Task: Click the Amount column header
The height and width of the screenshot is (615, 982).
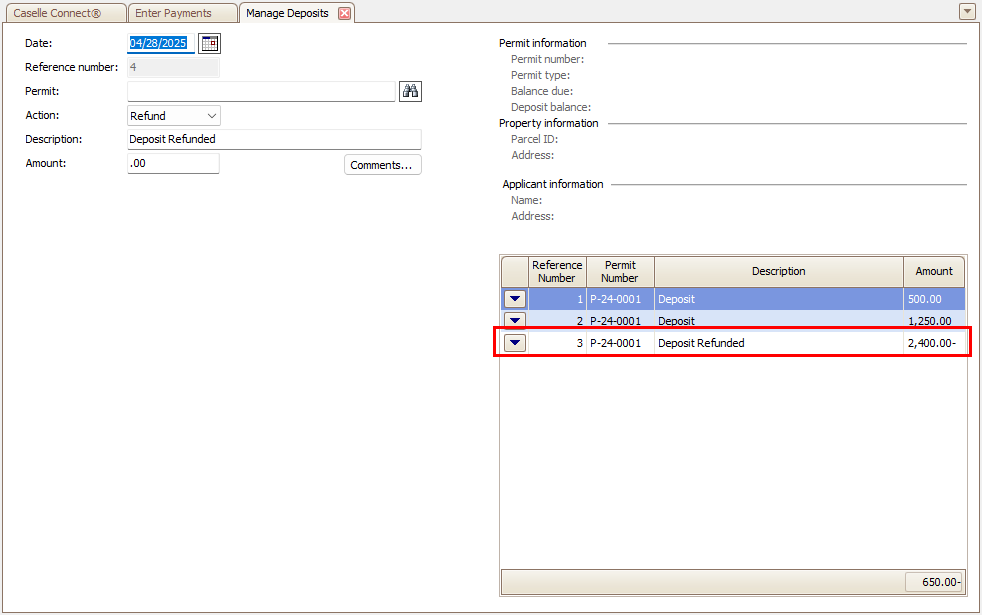Action: coord(934,271)
